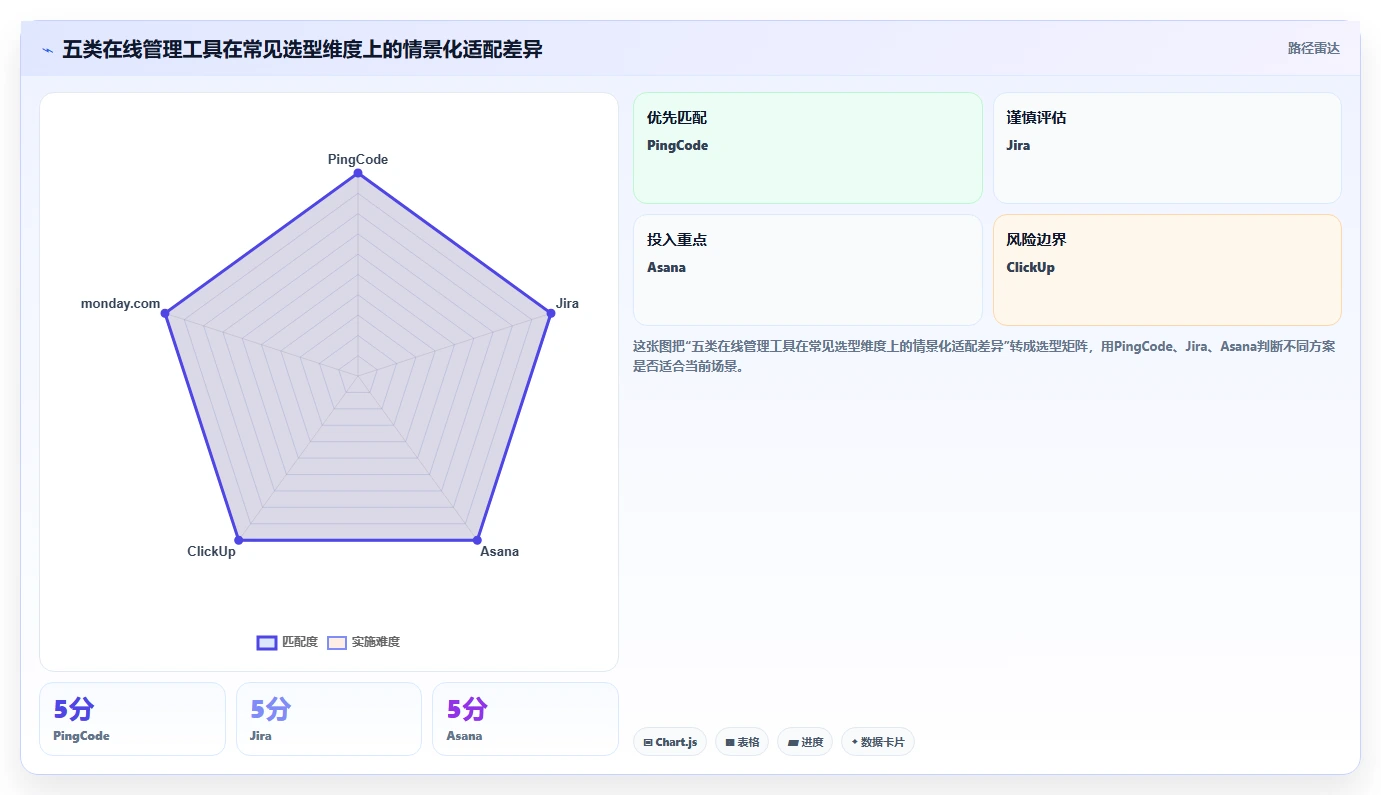Screen dimensions: 1381x795
Task: Open the 谨慎评估 Jira card
Action: click(x=1167, y=148)
